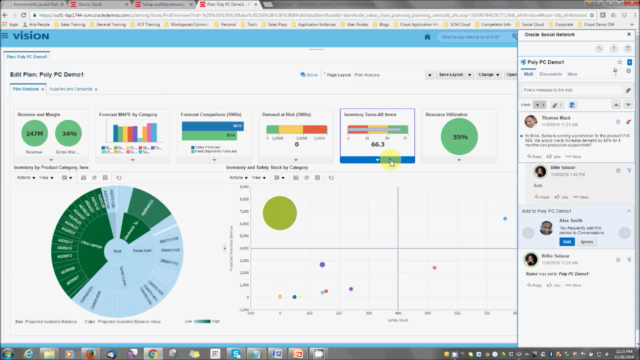Expand the Forecast MAPE by Category tile

[133, 160]
